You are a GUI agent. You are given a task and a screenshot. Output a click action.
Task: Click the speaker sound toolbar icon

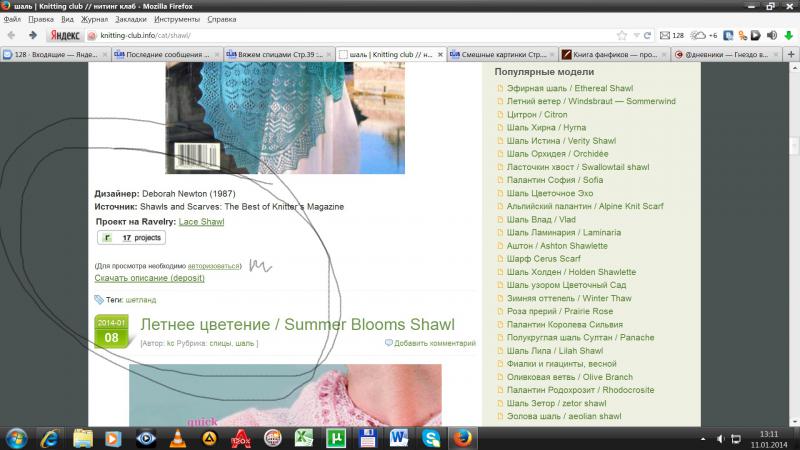(771, 35)
